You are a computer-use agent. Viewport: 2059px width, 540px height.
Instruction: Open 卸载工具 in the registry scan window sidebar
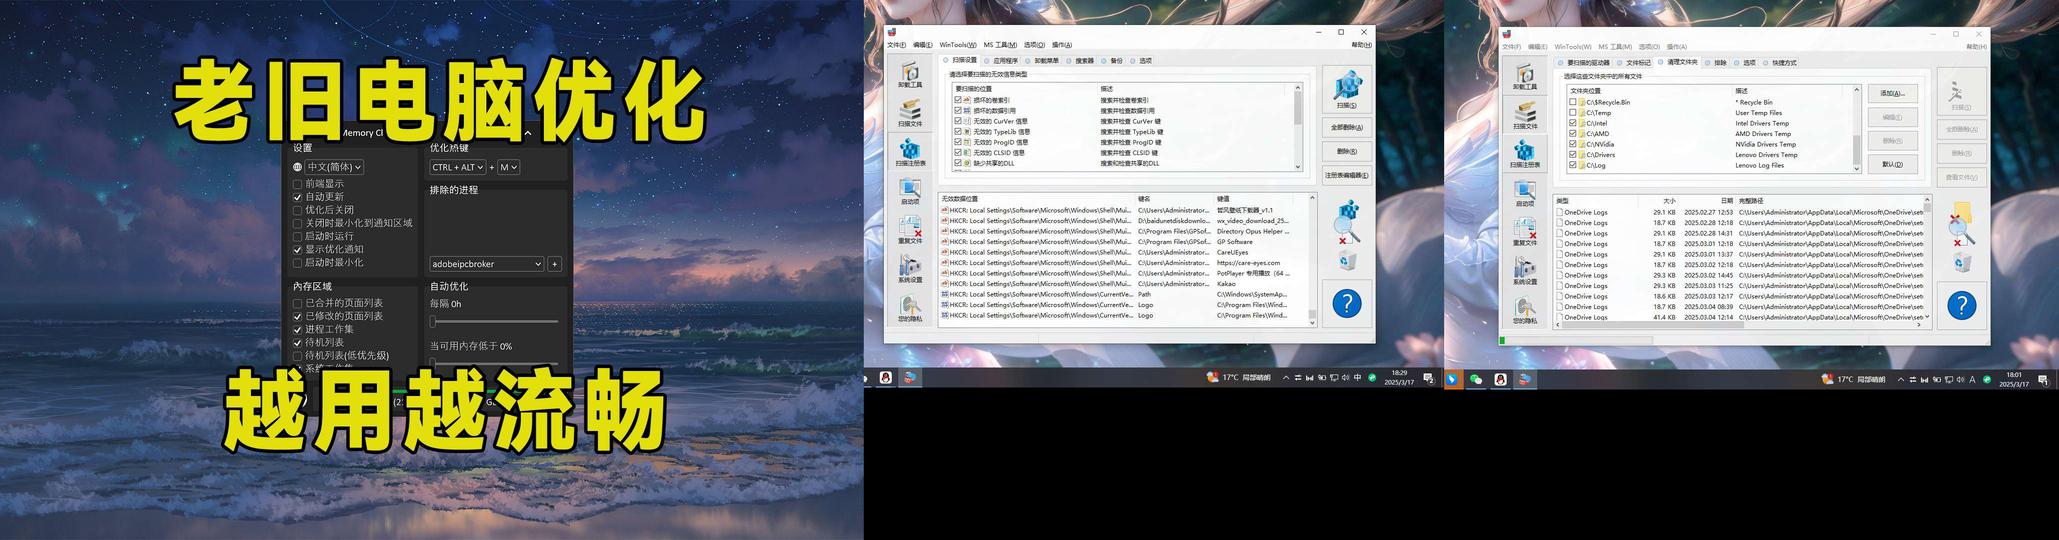pos(909,75)
